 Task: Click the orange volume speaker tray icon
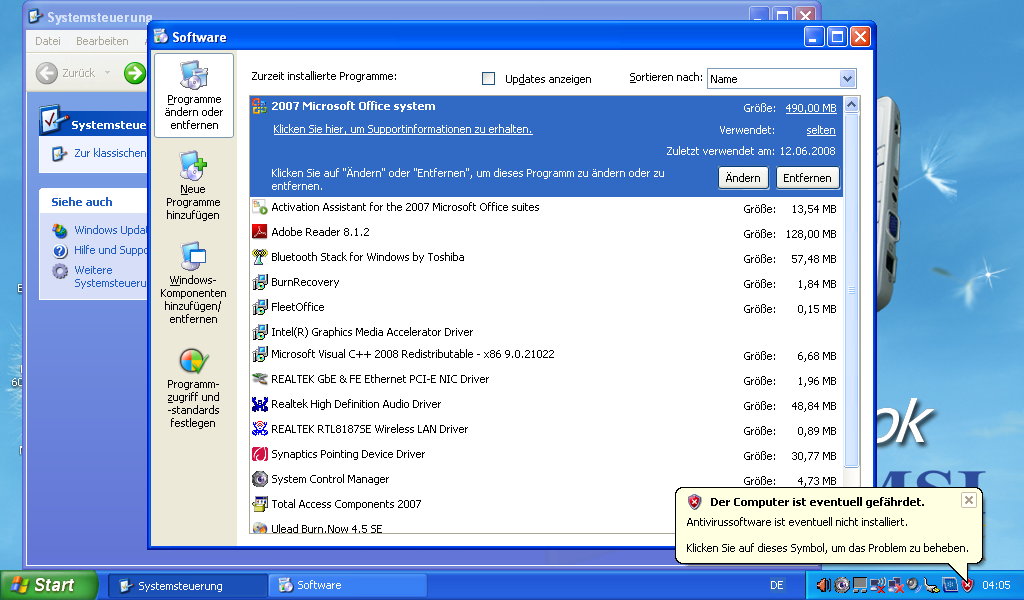click(824, 585)
